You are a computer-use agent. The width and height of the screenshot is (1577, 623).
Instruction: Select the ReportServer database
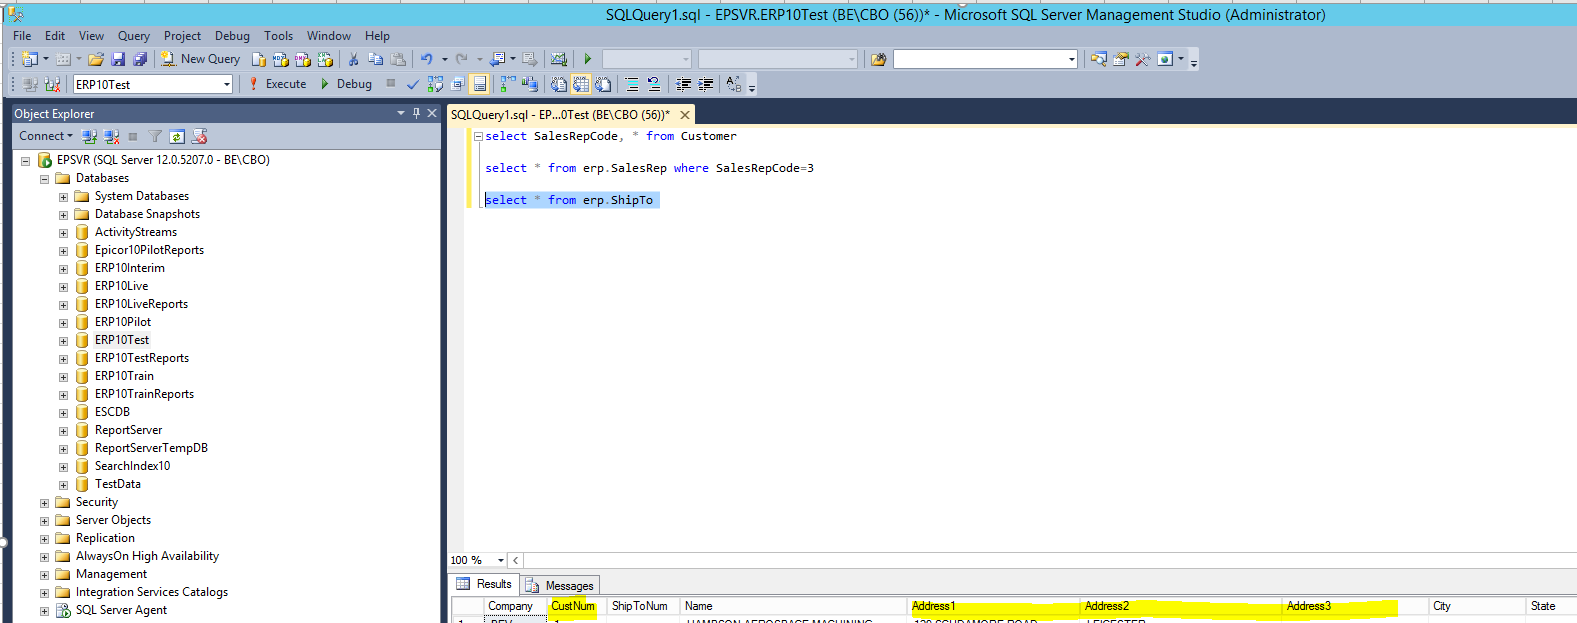128,430
